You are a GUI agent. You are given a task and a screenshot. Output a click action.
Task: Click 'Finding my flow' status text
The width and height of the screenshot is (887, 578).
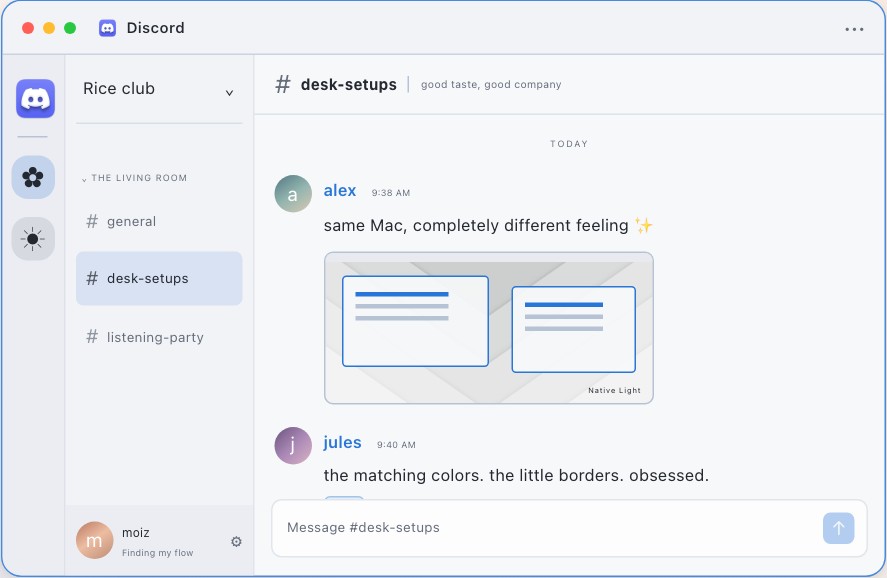158,553
